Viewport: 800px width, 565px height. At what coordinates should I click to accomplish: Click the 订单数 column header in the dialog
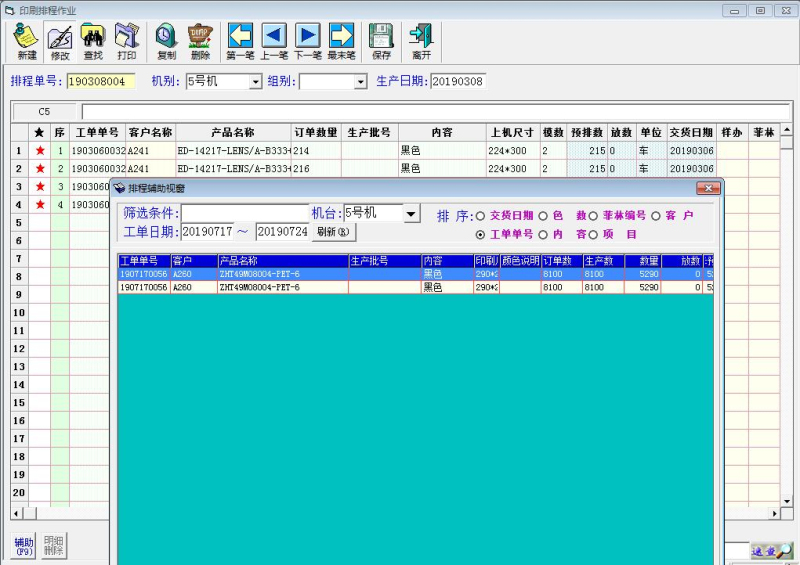tap(561, 261)
